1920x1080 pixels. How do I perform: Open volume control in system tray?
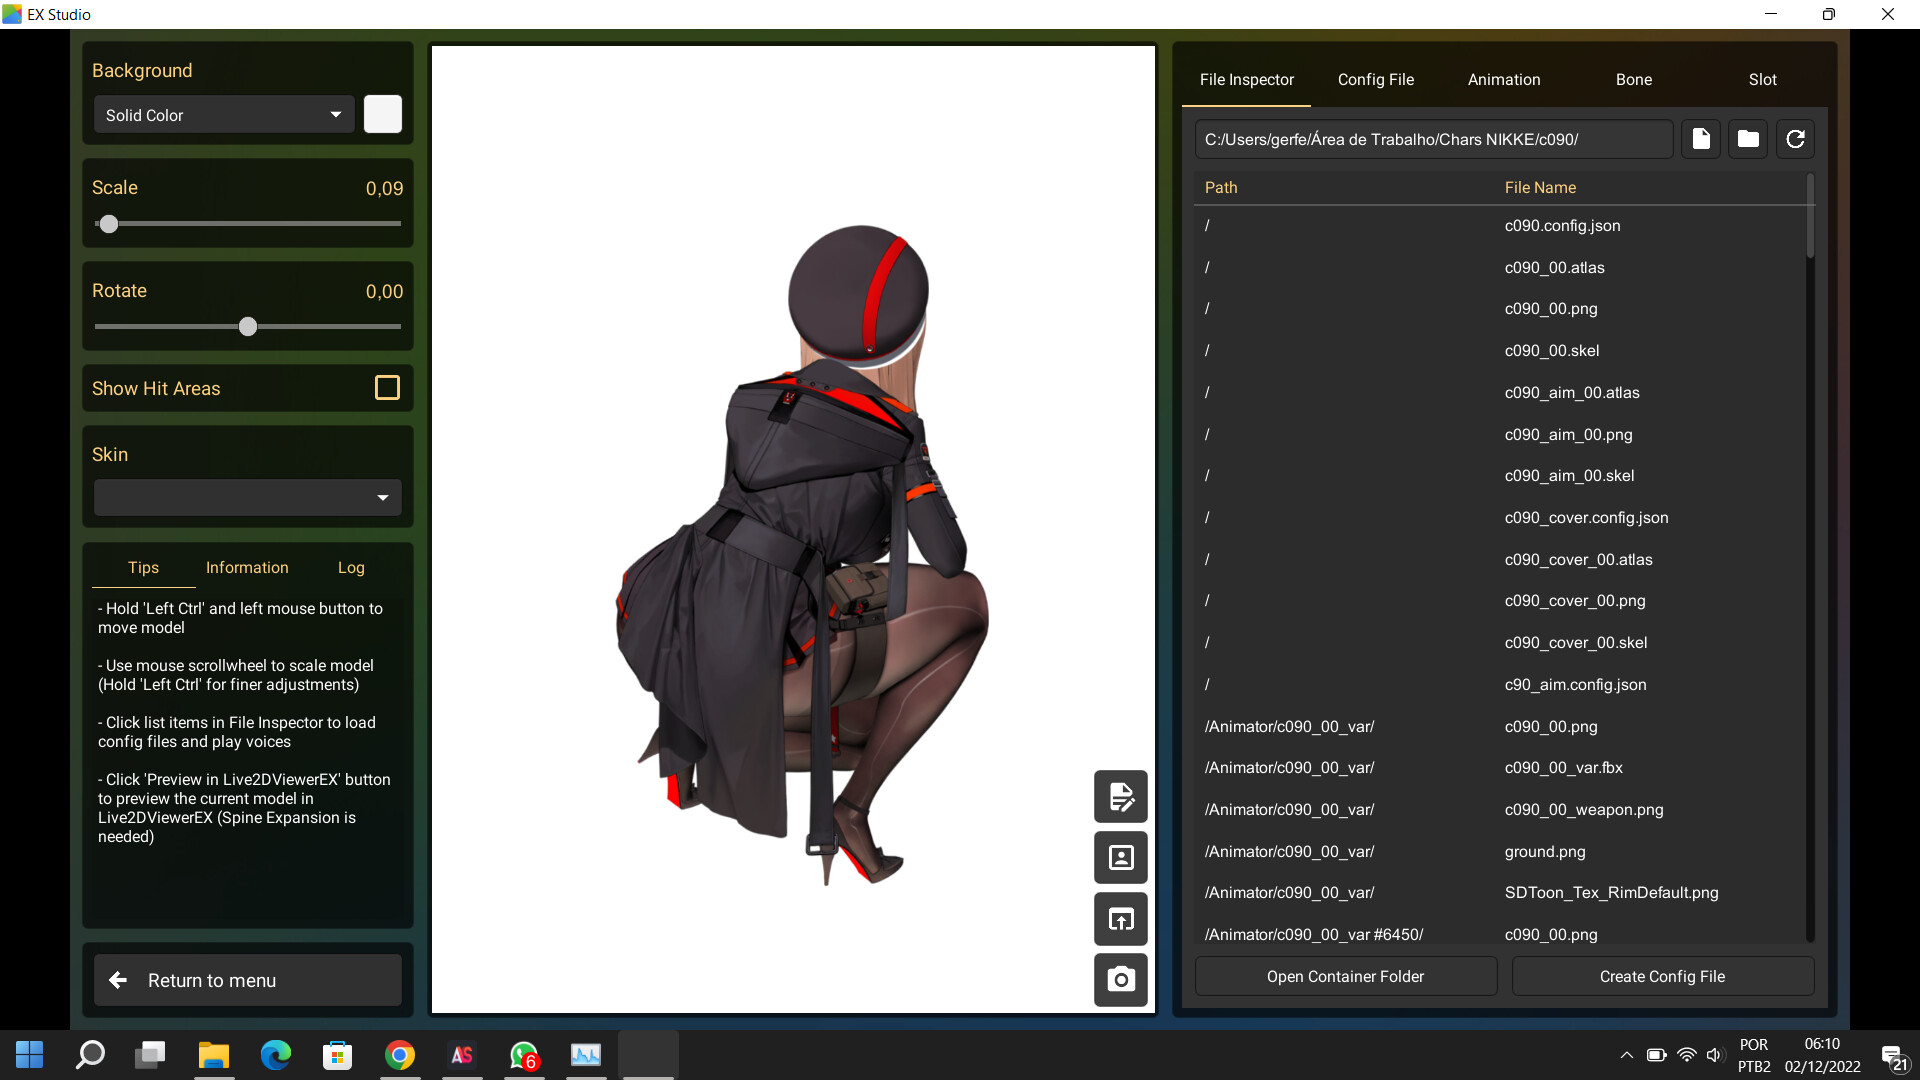click(x=1714, y=1055)
